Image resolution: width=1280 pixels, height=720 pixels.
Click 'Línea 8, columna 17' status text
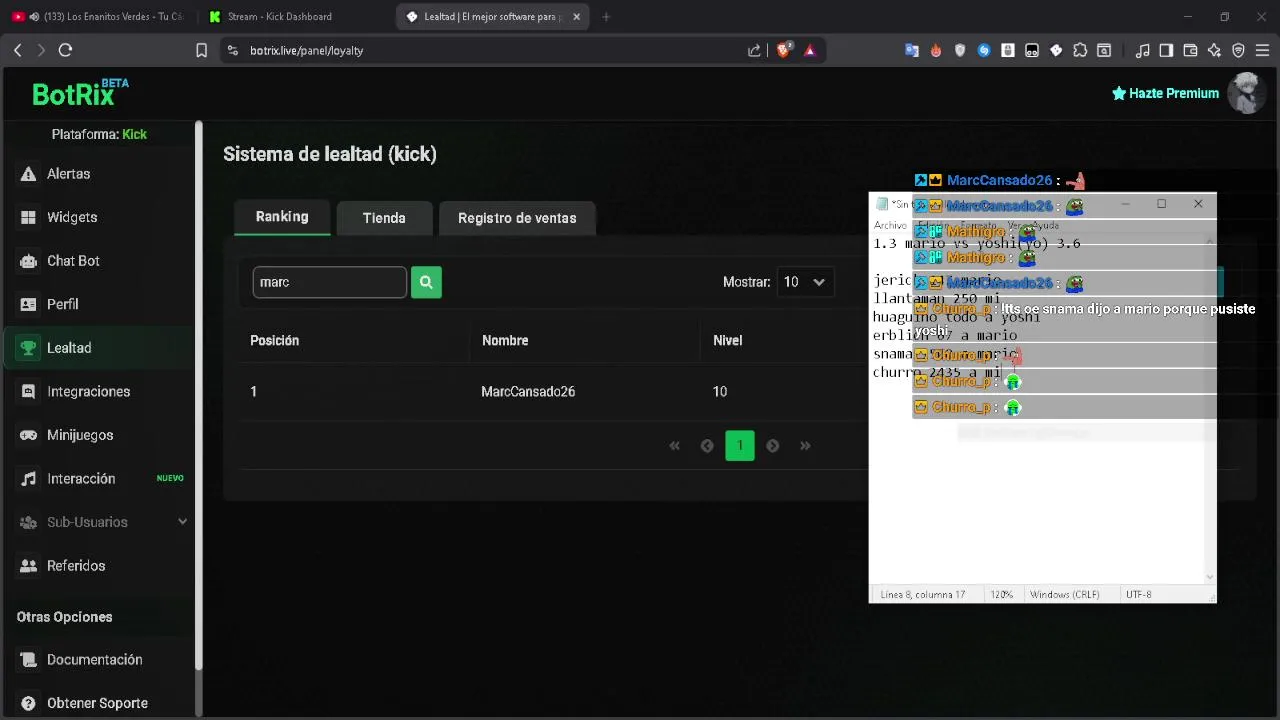pyautogui.click(x=922, y=594)
